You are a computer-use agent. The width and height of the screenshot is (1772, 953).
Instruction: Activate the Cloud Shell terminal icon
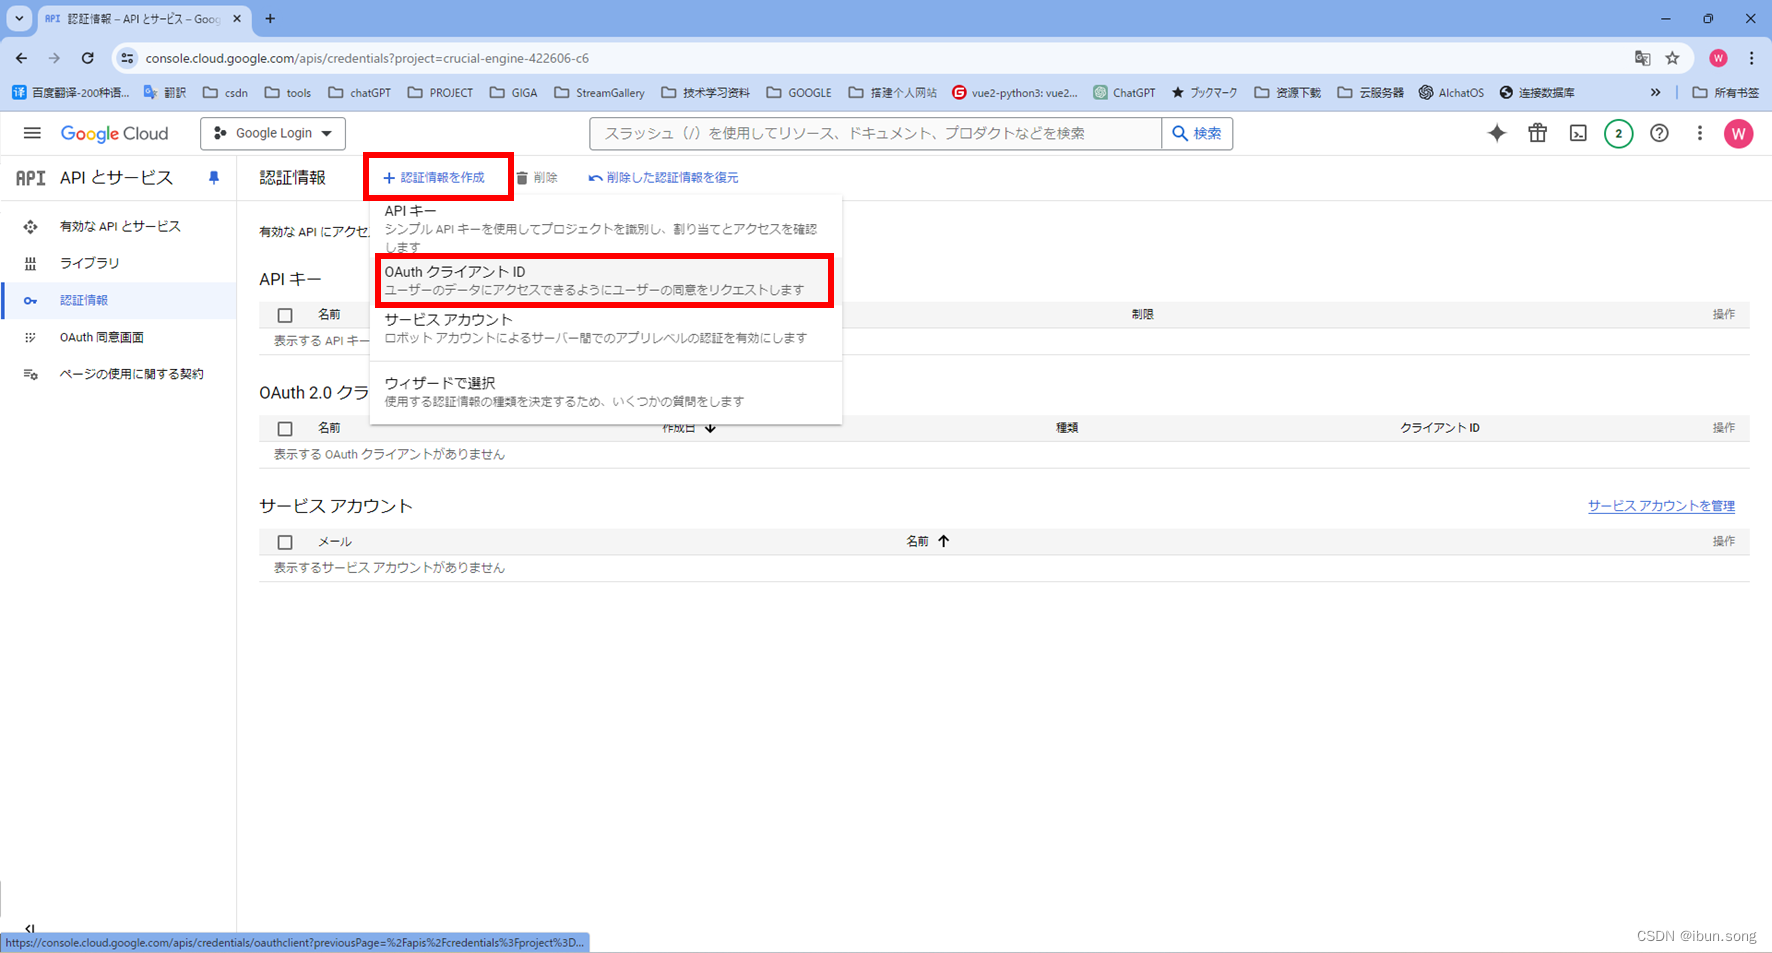(1578, 133)
